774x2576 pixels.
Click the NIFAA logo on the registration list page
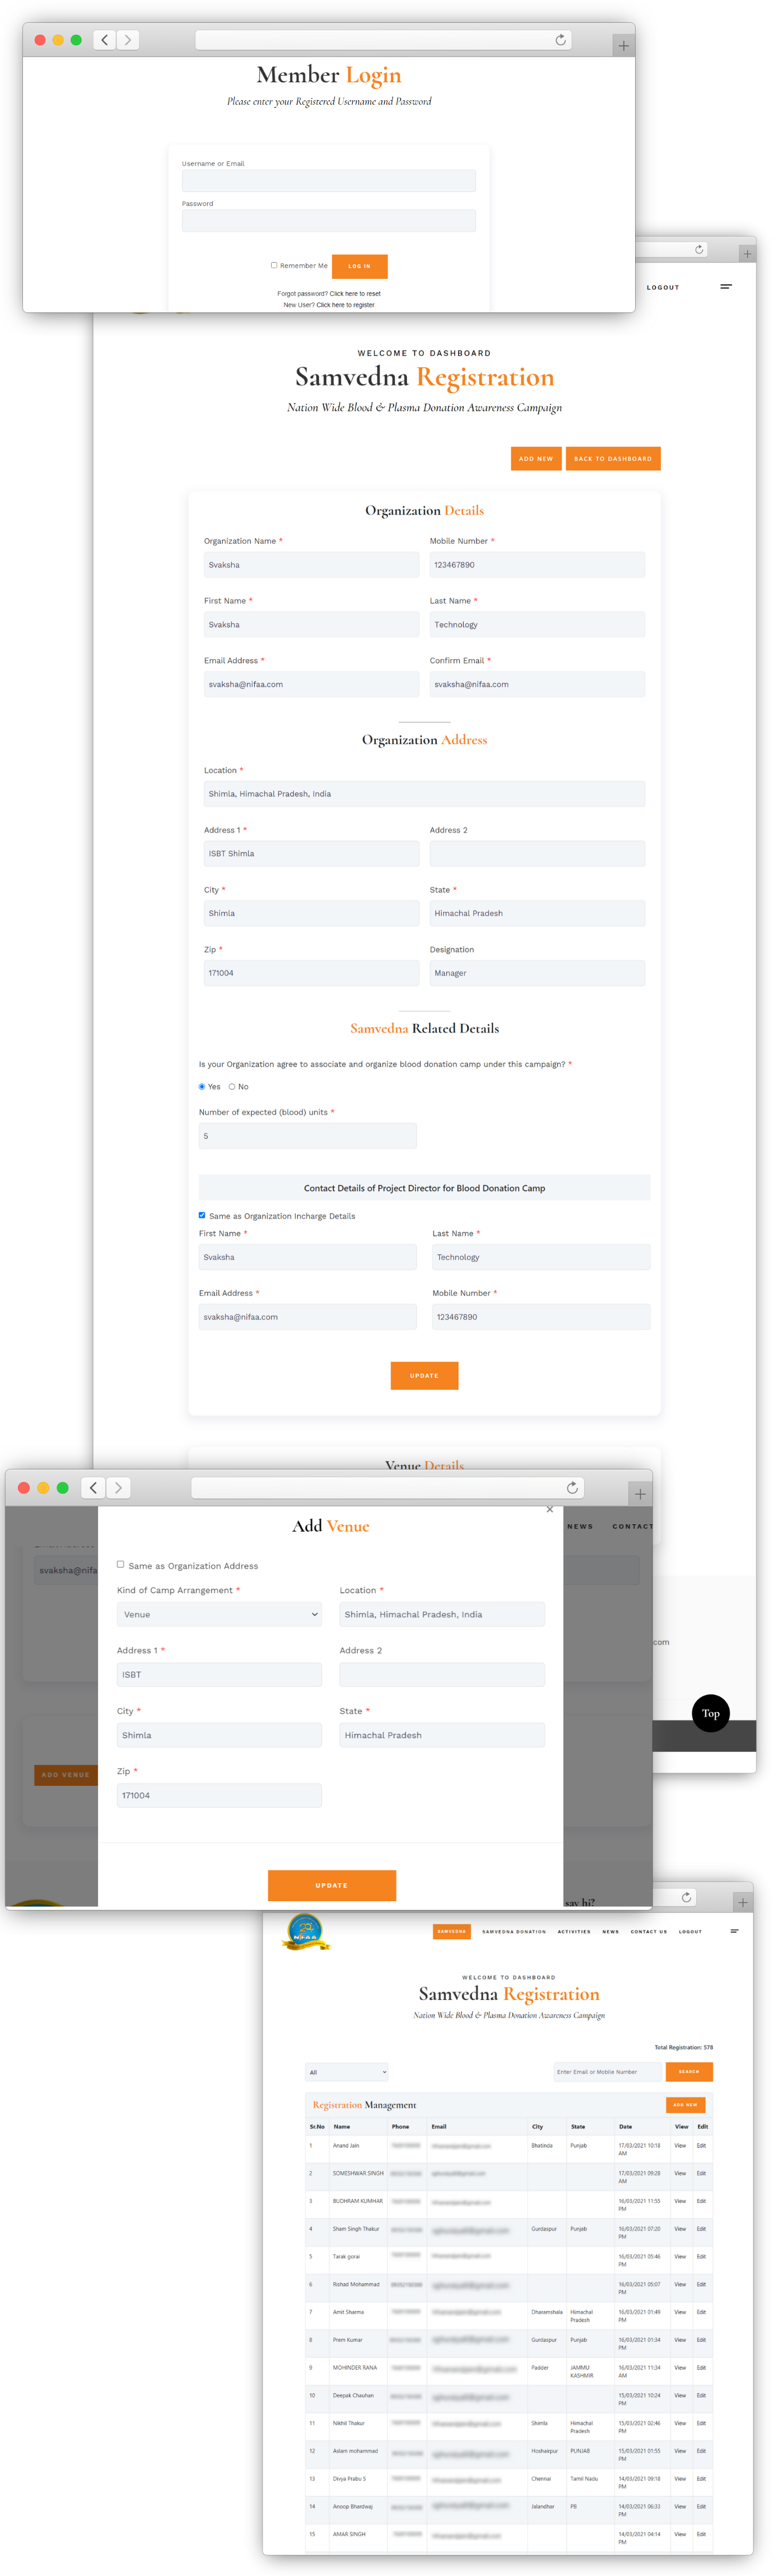click(x=305, y=1931)
